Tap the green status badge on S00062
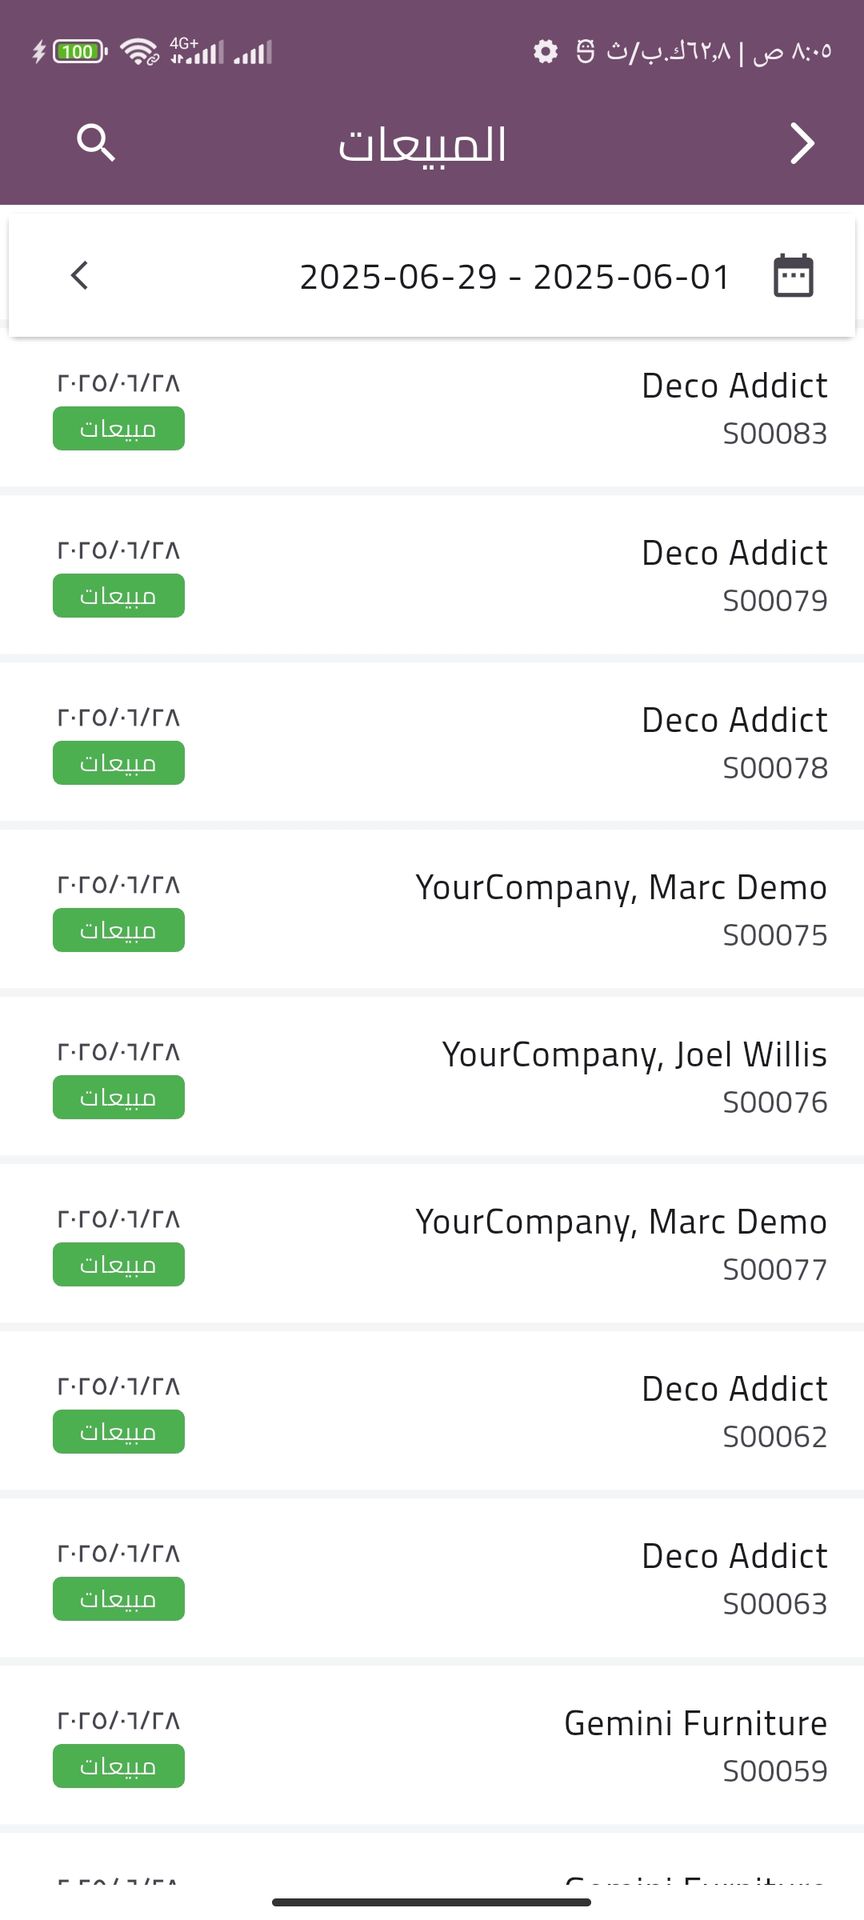This screenshot has width=864, height=1920. [x=119, y=1432]
